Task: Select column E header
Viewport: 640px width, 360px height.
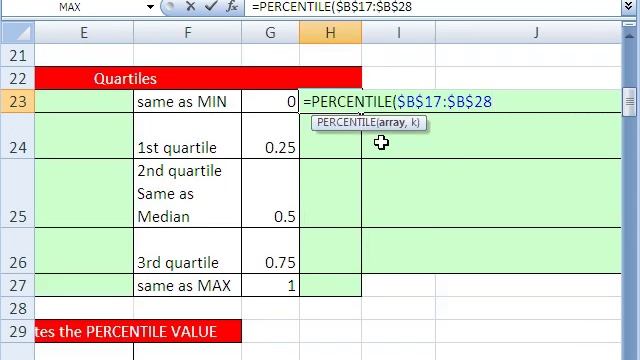Action: (x=84, y=33)
